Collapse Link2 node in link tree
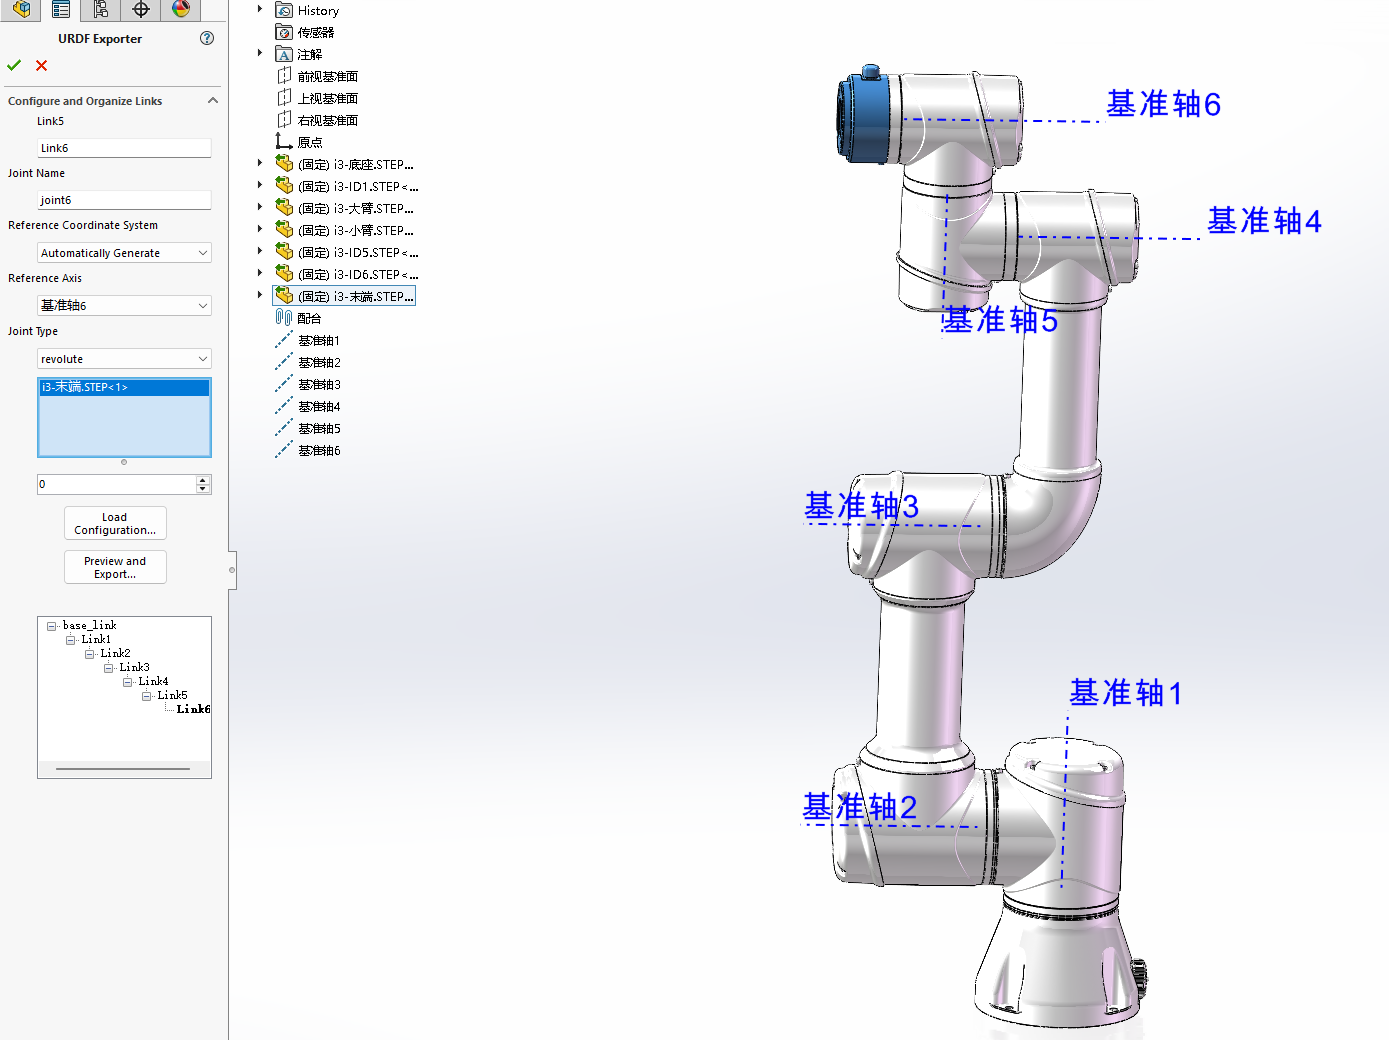Viewport: 1389px width, 1040px height. (90, 654)
